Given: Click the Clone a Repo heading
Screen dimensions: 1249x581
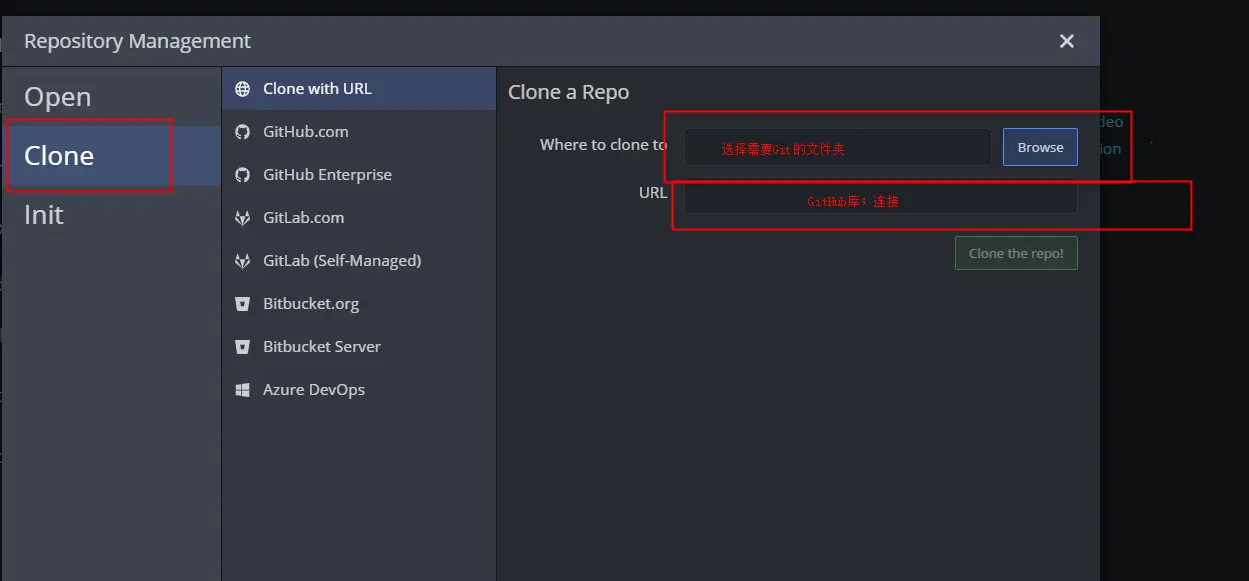Looking at the screenshot, I should 569,92.
